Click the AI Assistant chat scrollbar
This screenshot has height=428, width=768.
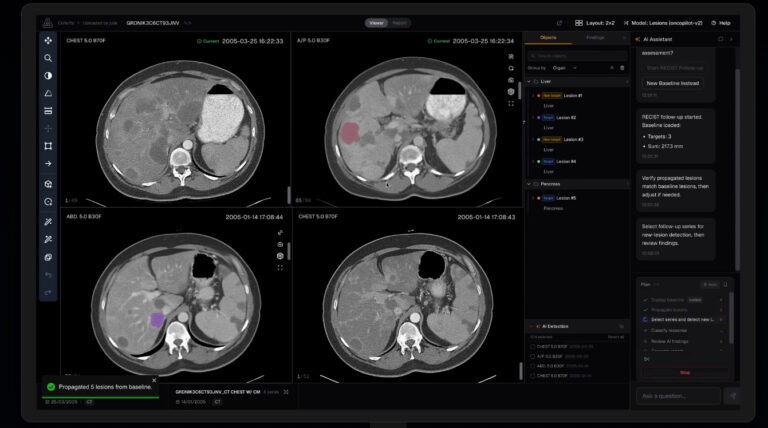pyautogui.click(x=737, y=169)
